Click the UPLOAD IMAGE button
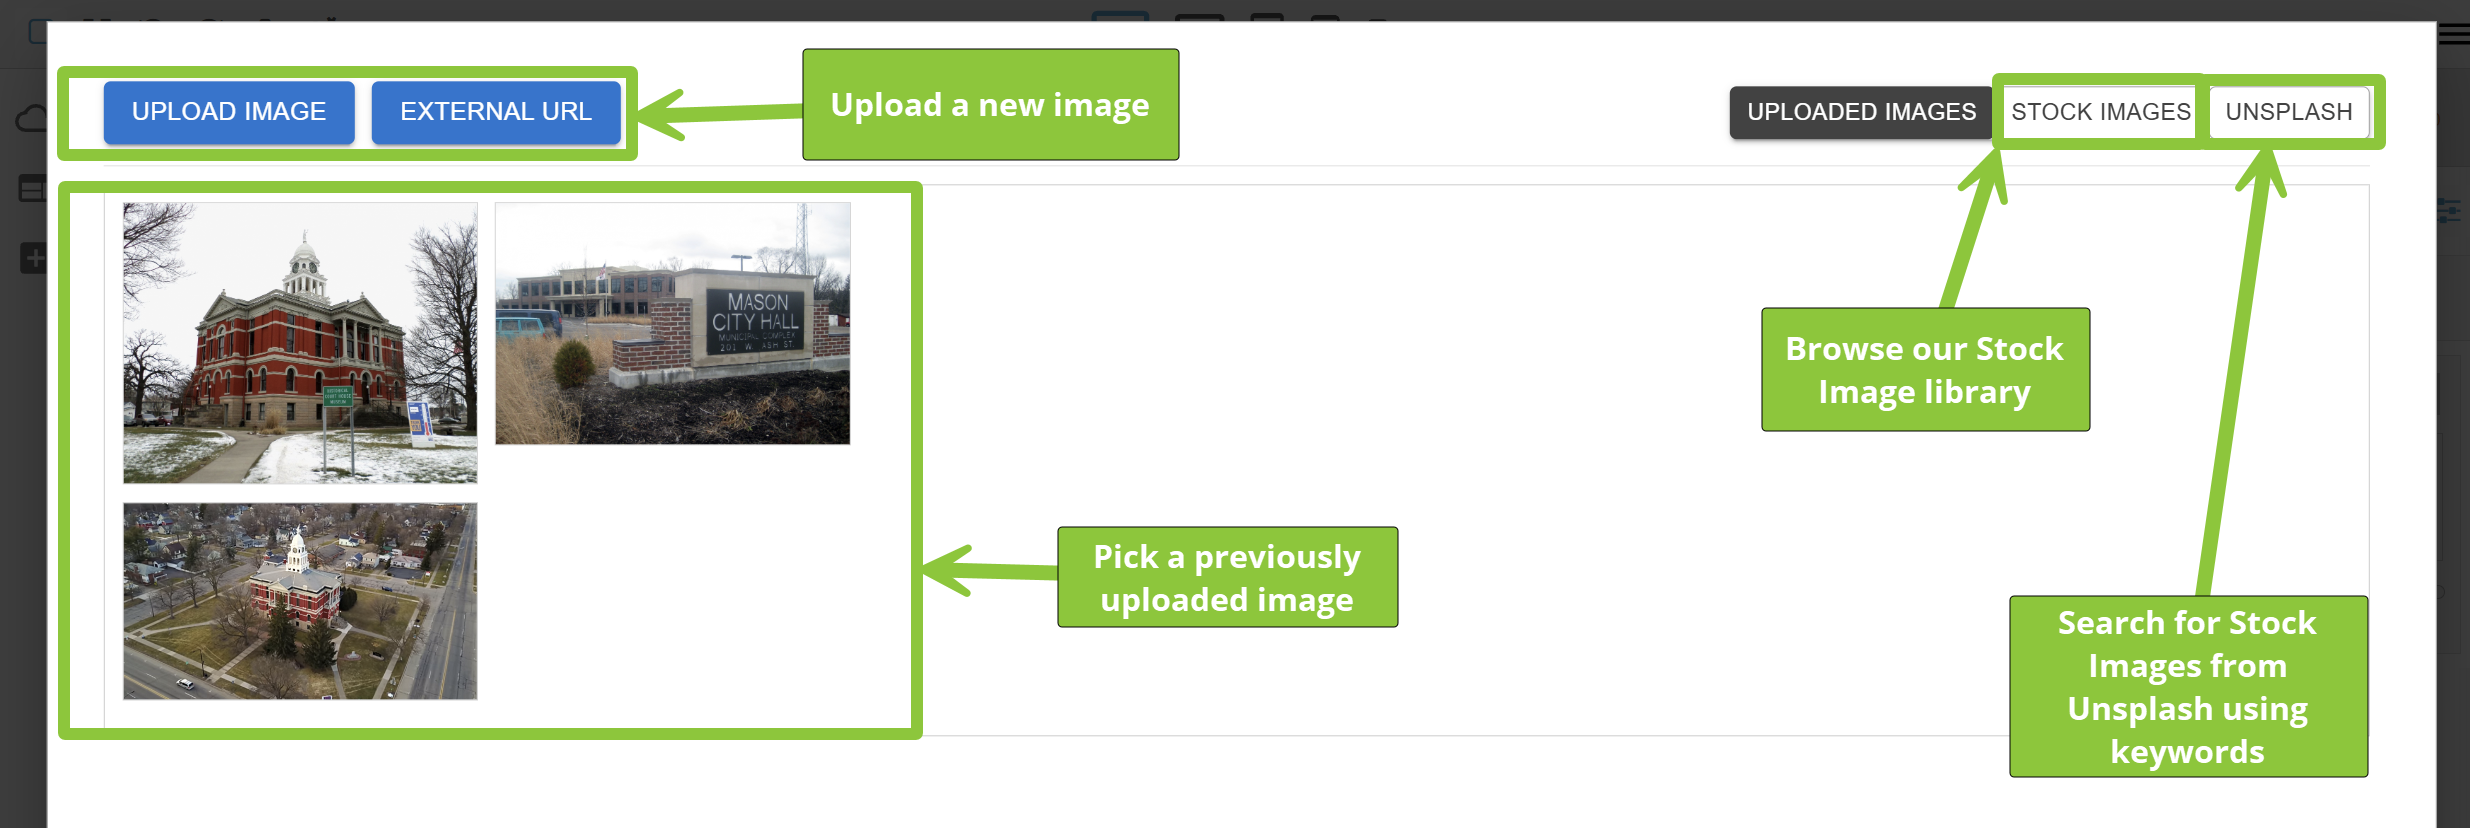Image resolution: width=2470 pixels, height=828 pixels. coord(229,112)
